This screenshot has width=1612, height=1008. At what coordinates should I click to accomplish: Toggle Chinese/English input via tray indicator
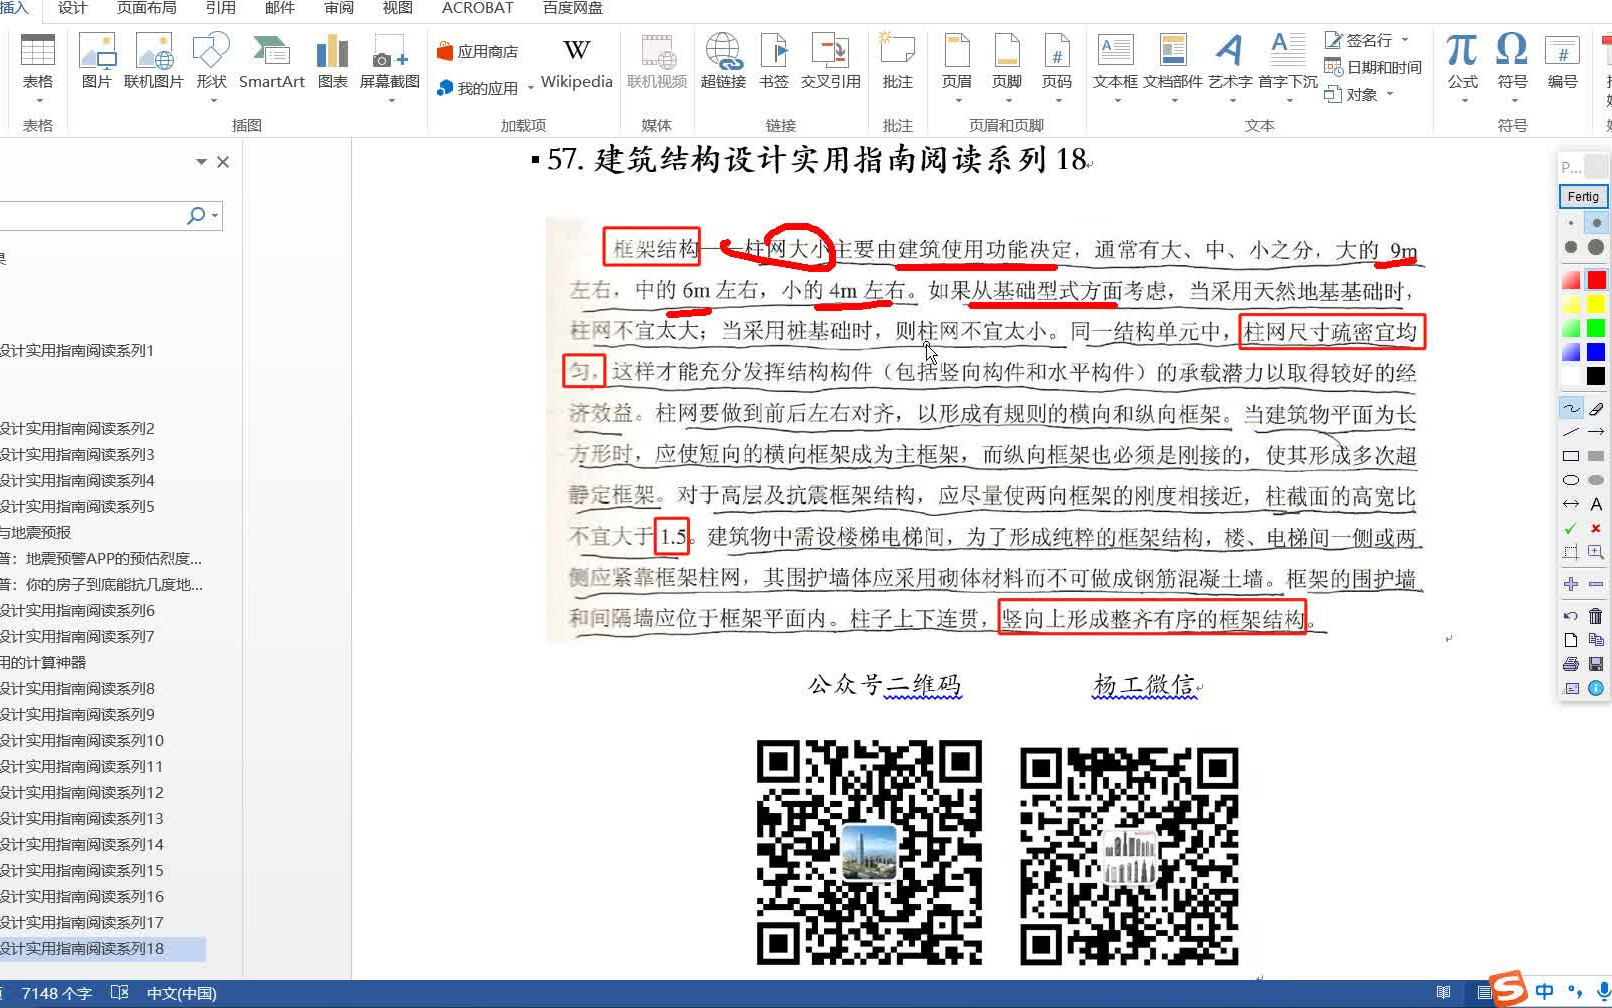coord(1544,992)
